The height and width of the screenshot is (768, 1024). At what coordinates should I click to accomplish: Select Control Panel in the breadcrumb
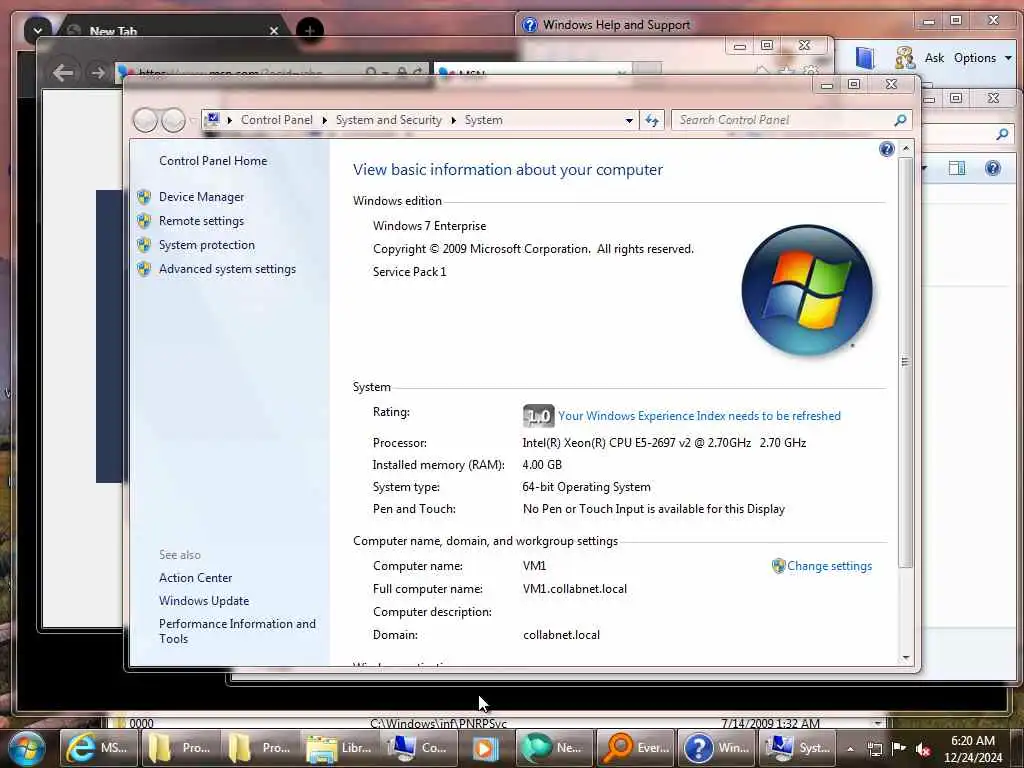pos(276,120)
